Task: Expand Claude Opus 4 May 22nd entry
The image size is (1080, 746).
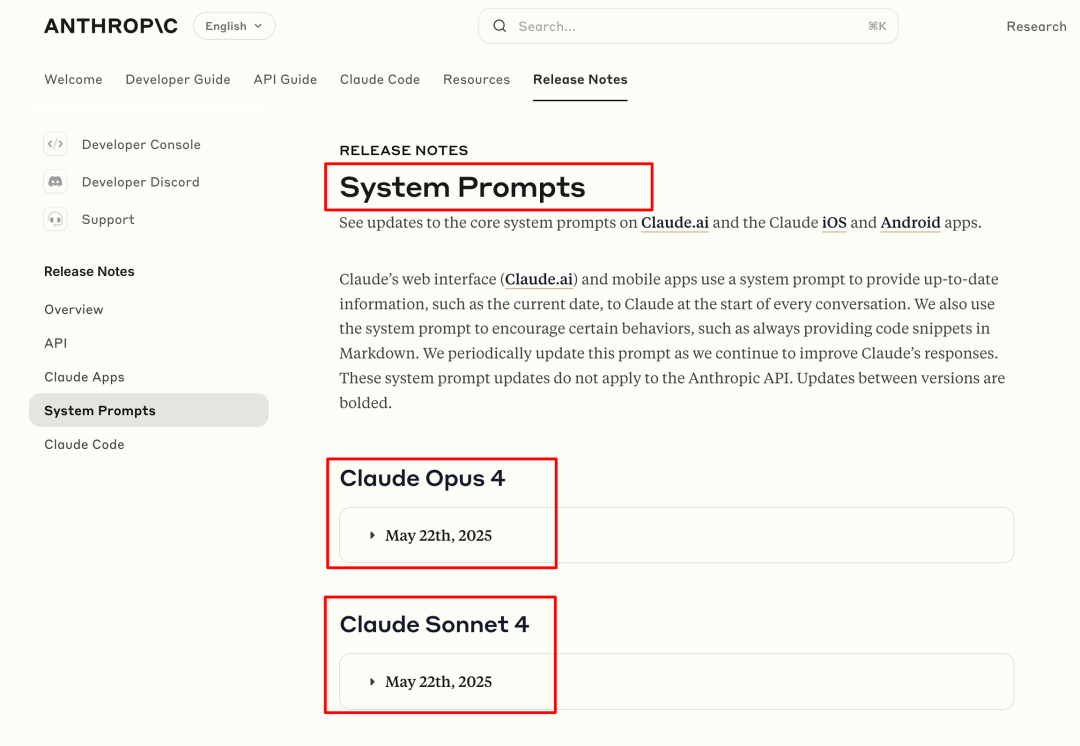Action: click(x=438, y=536)
